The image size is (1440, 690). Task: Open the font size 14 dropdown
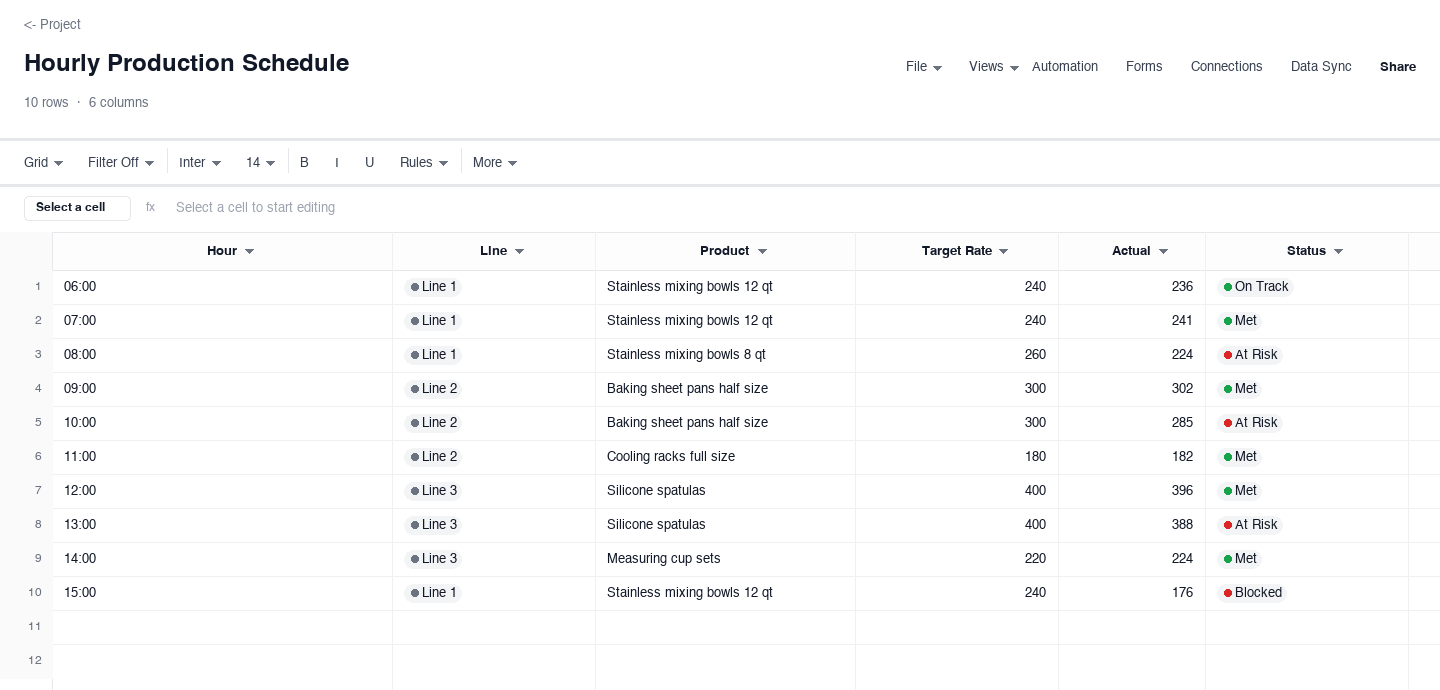tap(260, 162)
